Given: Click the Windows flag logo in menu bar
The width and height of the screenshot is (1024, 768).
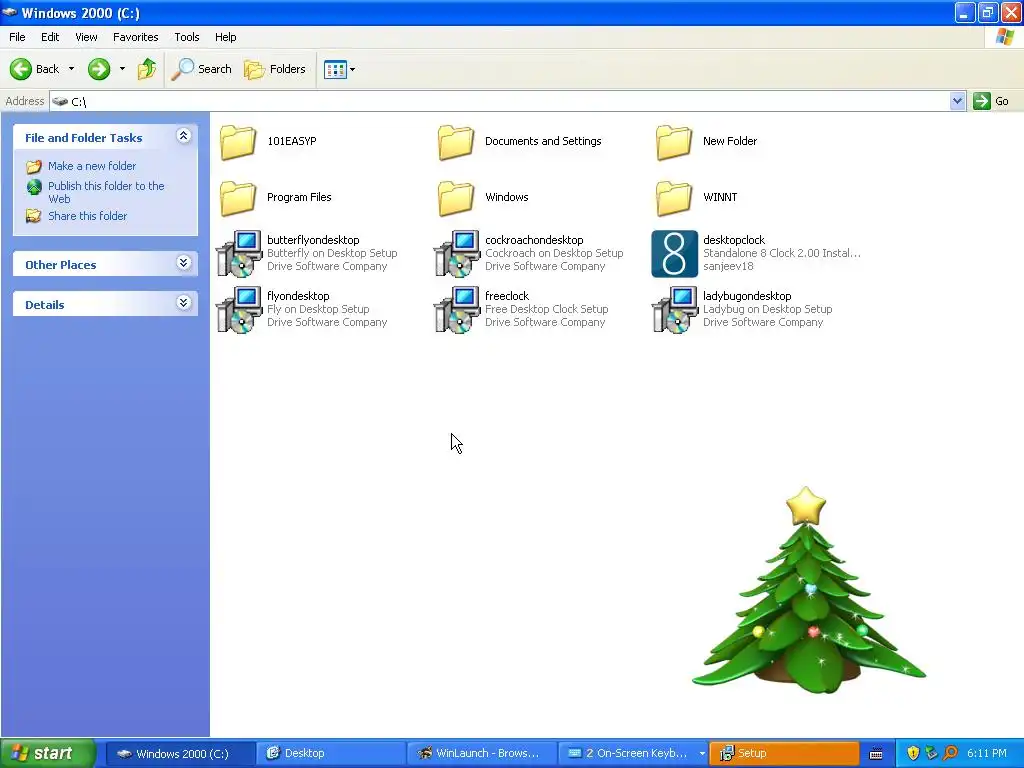Looking at the screenshot, I should (x=1004, y=37).
